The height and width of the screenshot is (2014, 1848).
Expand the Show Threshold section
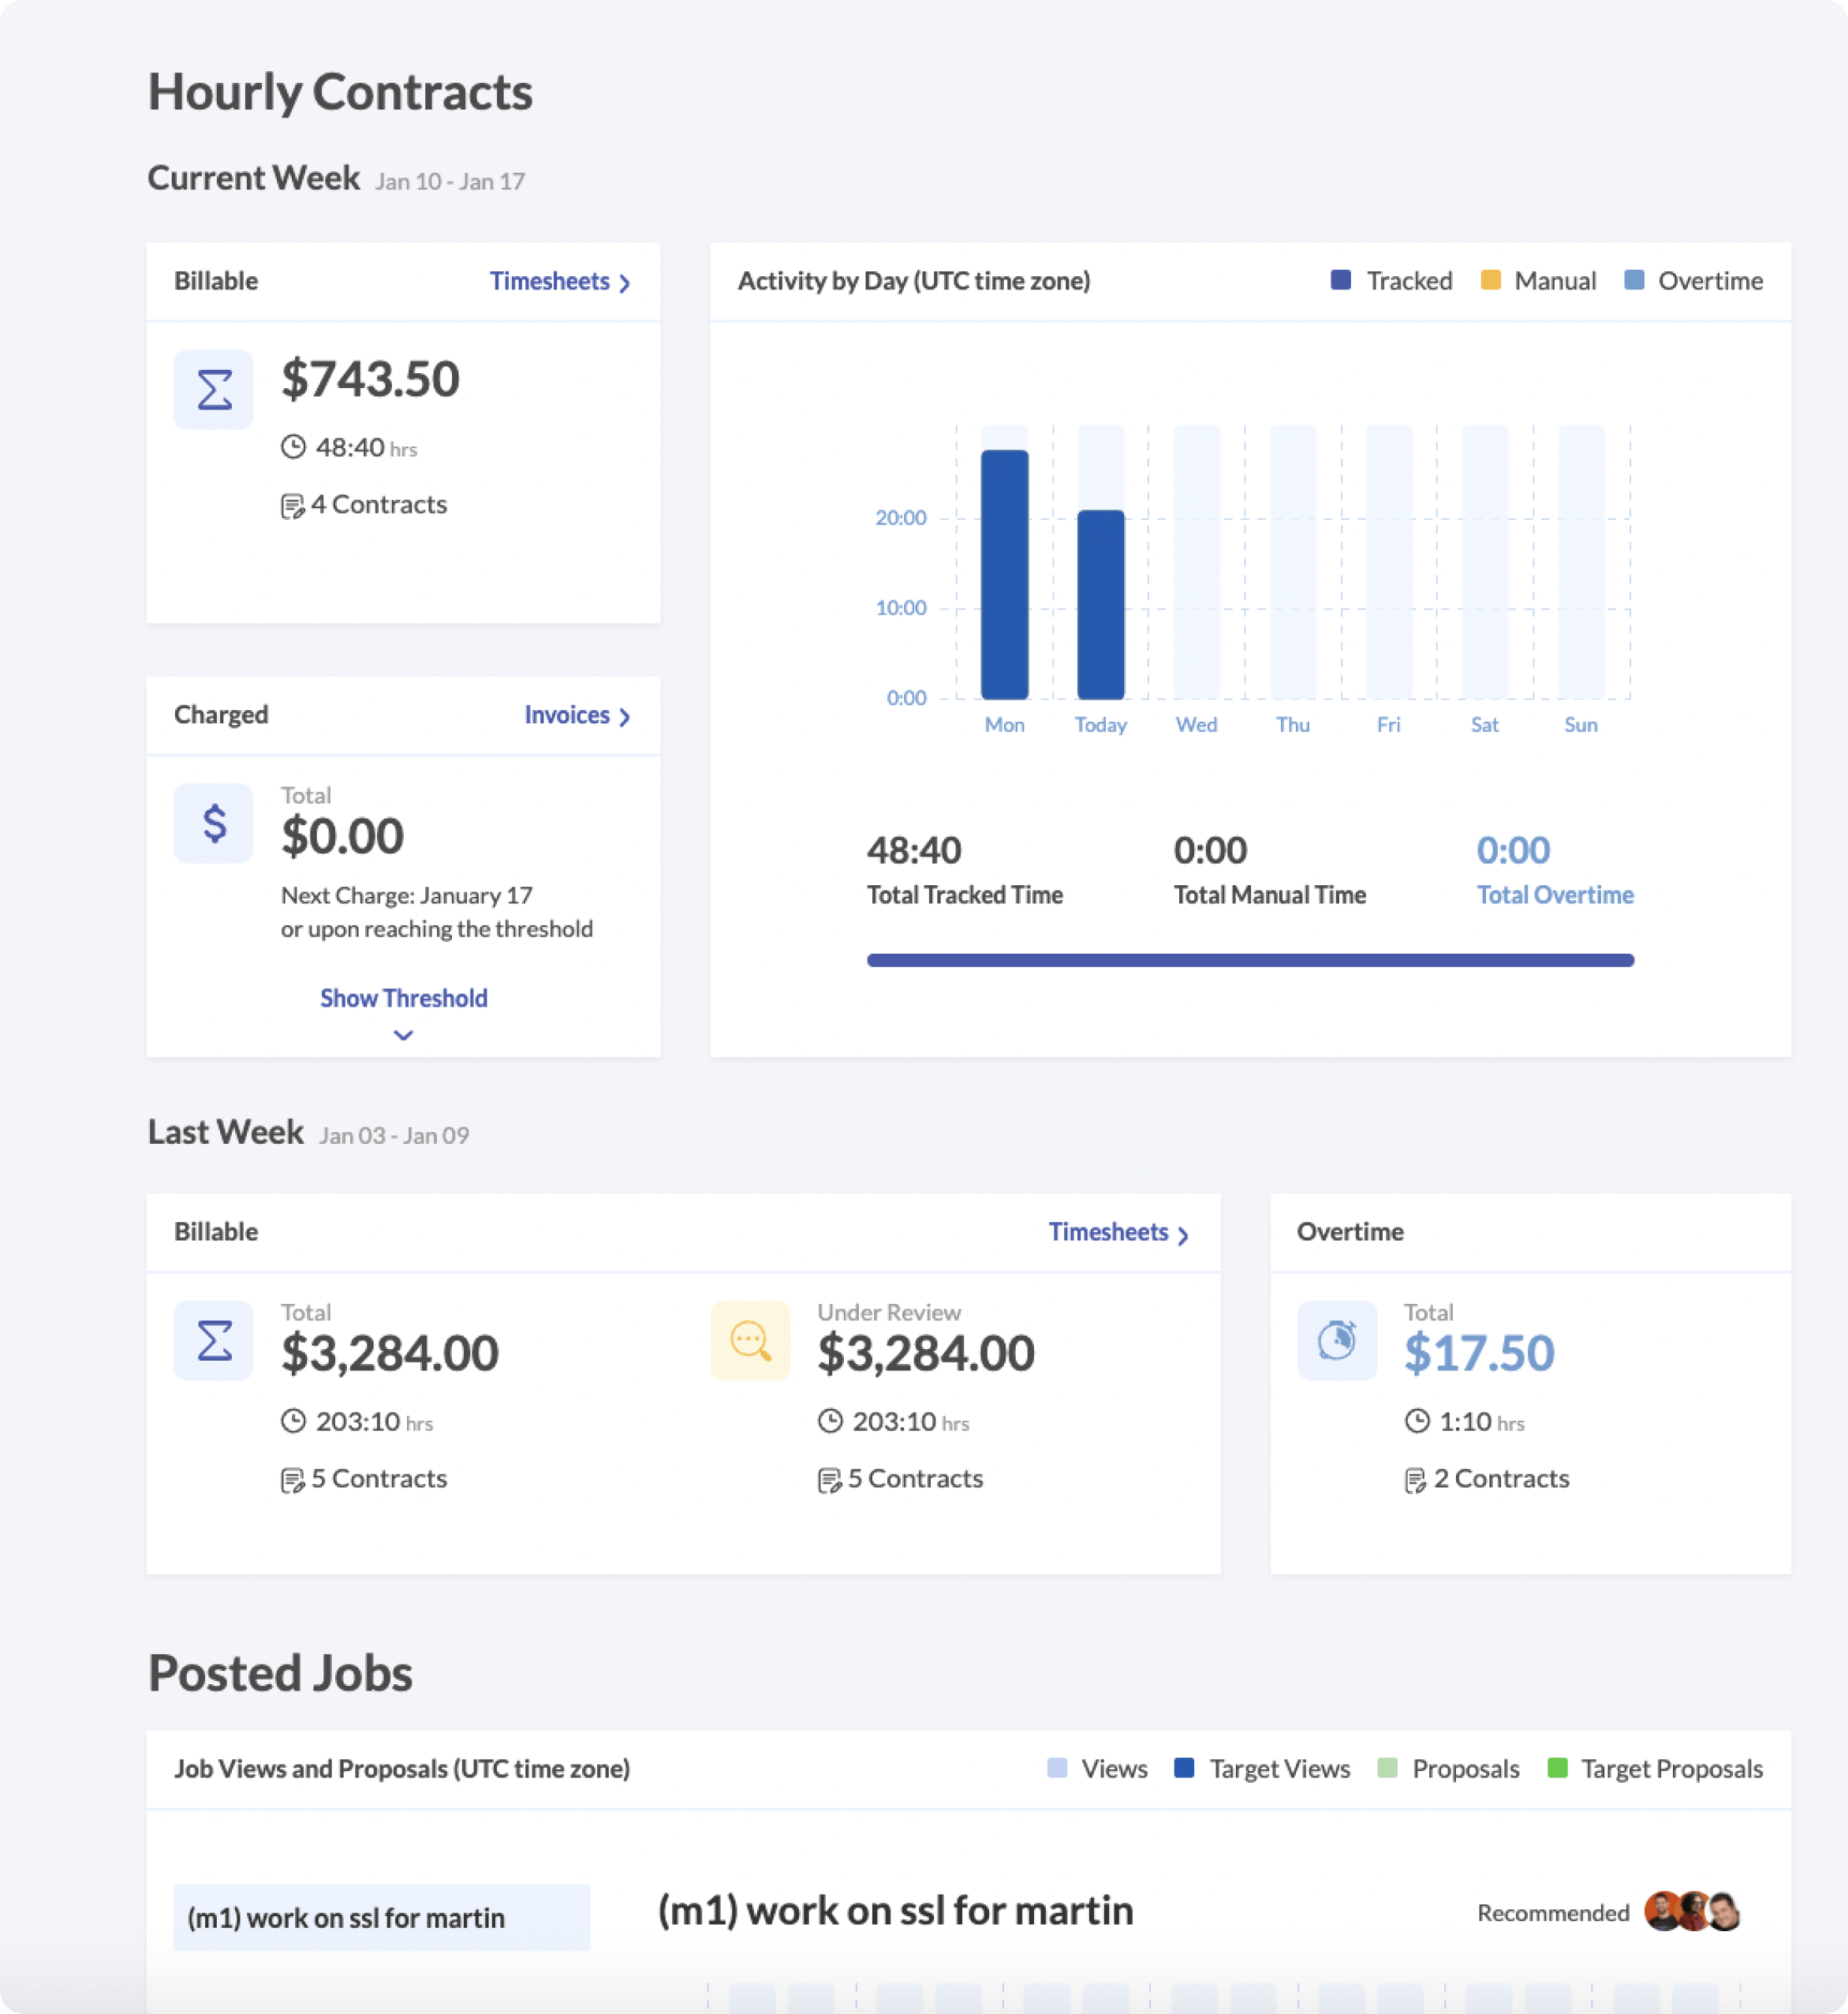pos(403,998)
